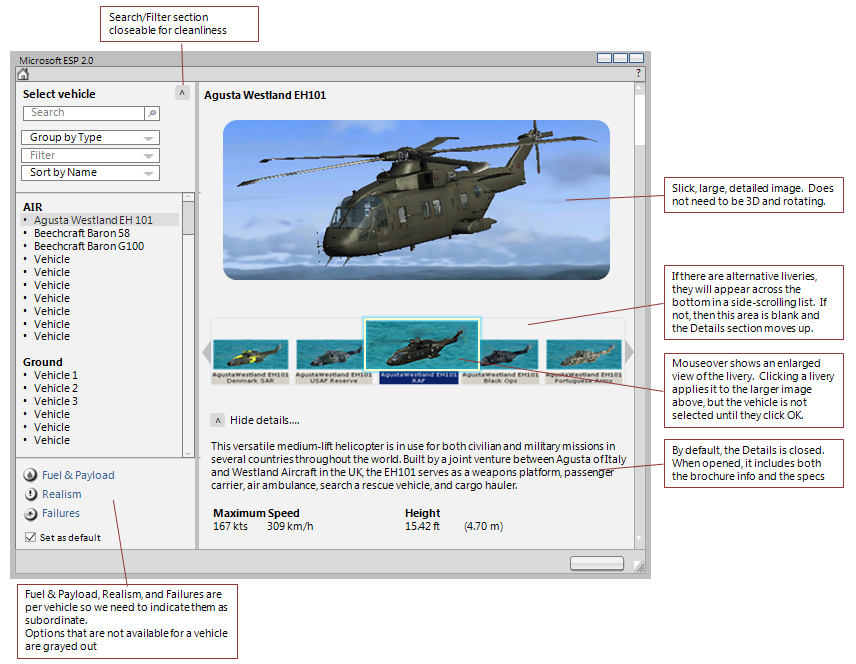The width and height of the screenshot is (856, 664).
Task: Toggle the Set as default checkbox
Action: point(31,537)
